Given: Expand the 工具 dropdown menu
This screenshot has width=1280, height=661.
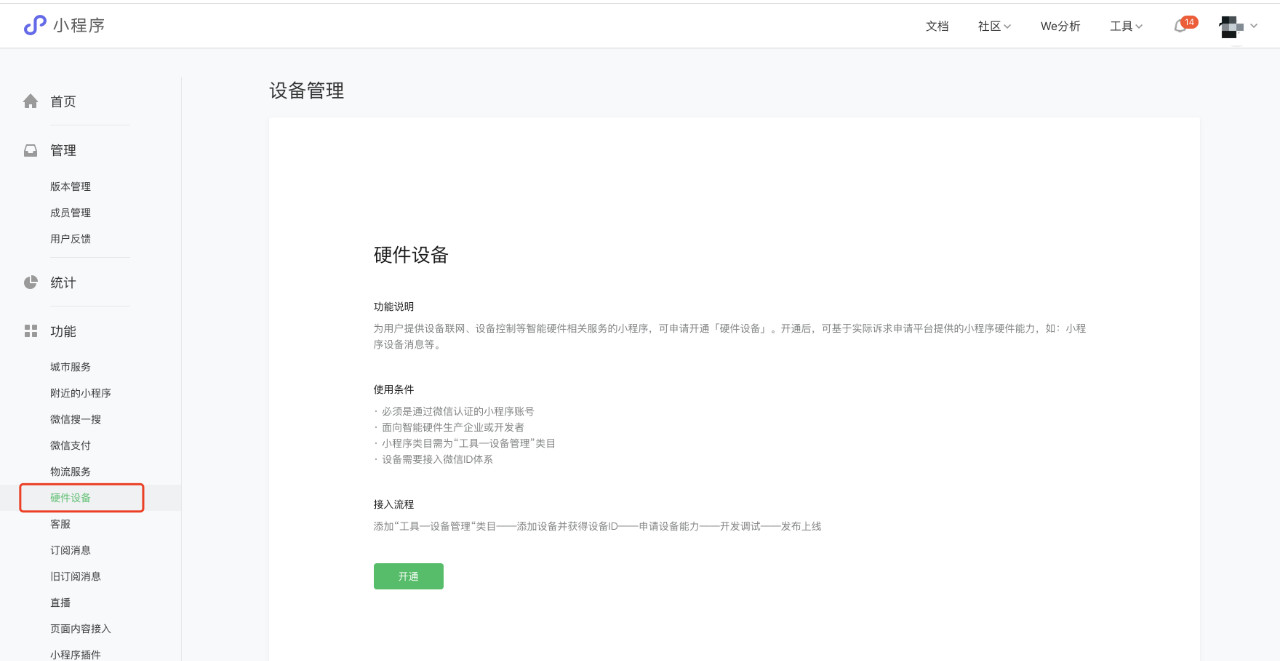Looking at the screenshot, I should pyautogui.click(x=1126, y=27).
